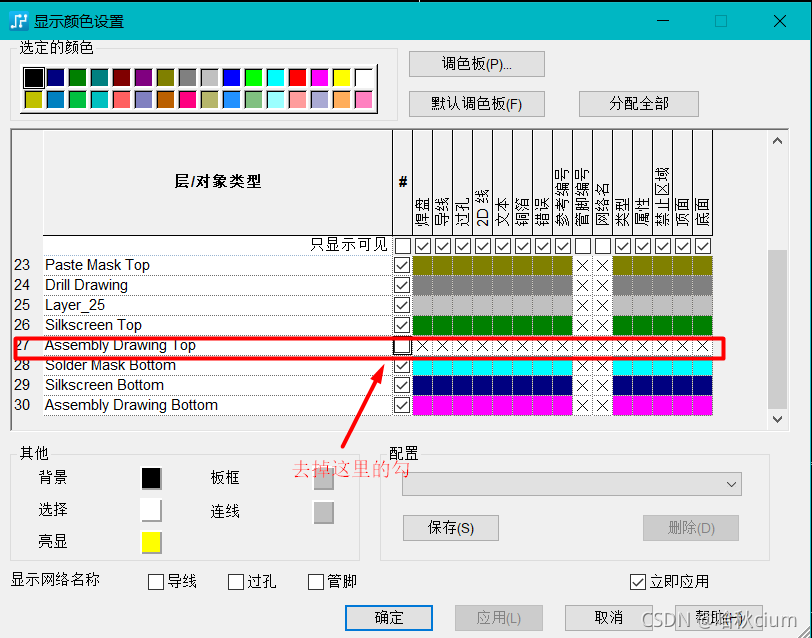Choose the bright green palette swatch

(x=253, y=78)
